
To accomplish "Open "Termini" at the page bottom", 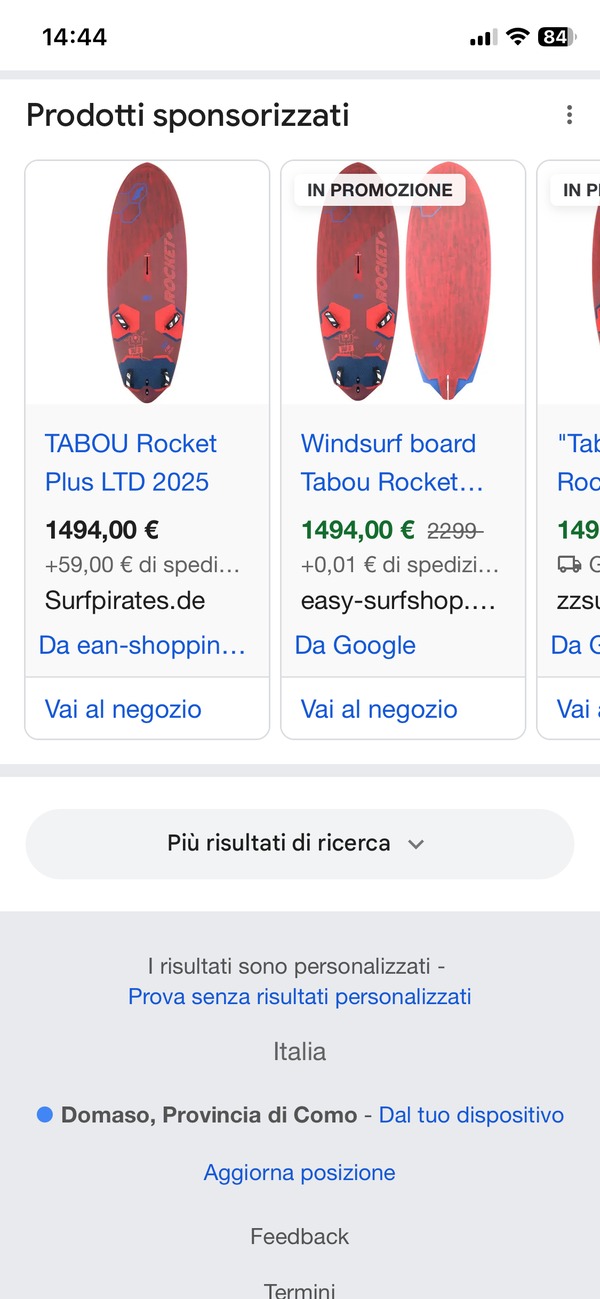I will click(x=299, y=1290).
